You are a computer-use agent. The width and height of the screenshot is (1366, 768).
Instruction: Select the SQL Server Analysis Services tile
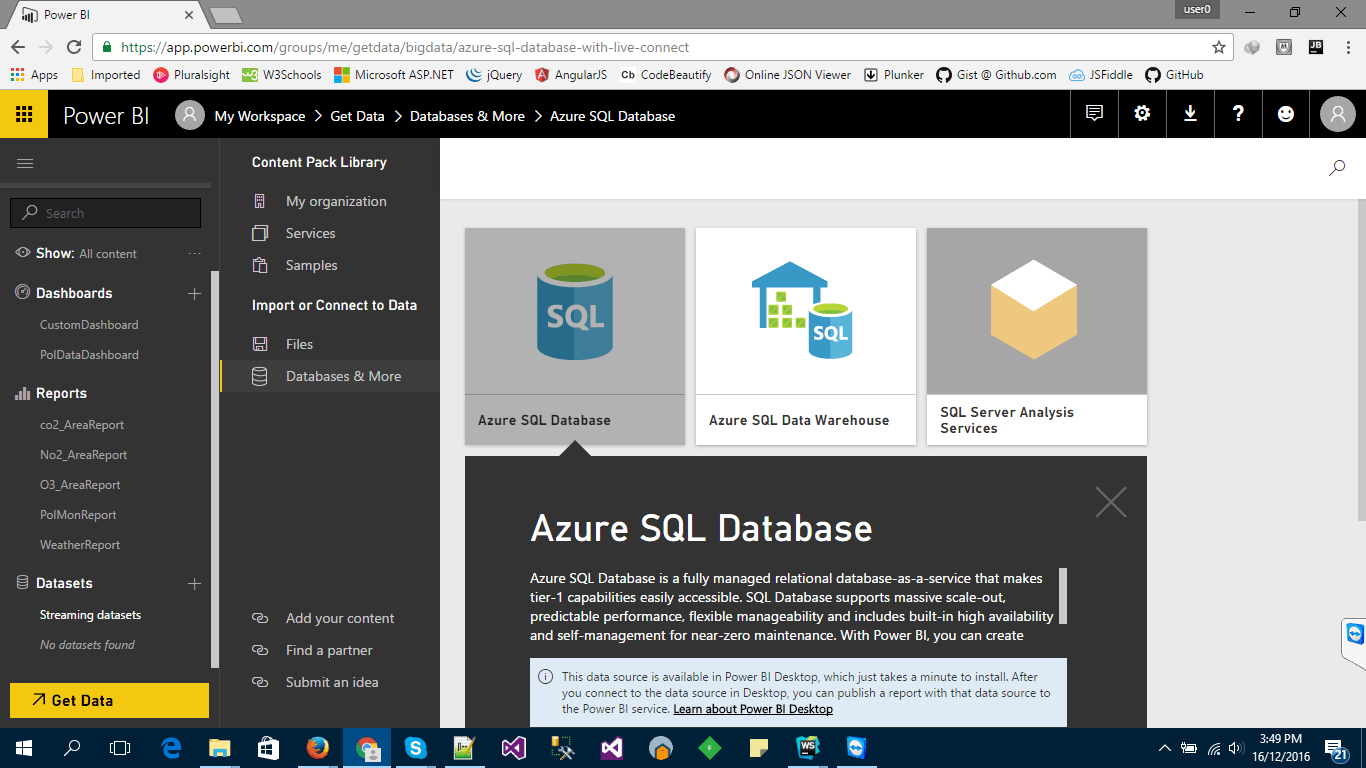click(1037, 336)
